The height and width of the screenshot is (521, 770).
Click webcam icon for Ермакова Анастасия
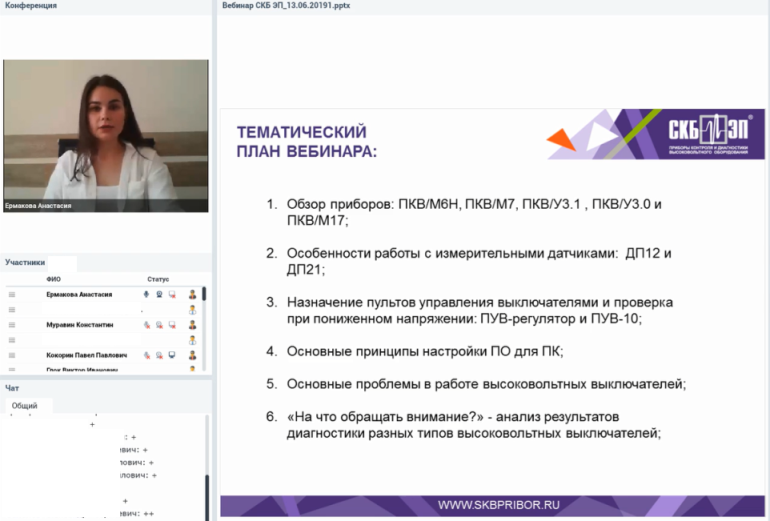[159, 295]
